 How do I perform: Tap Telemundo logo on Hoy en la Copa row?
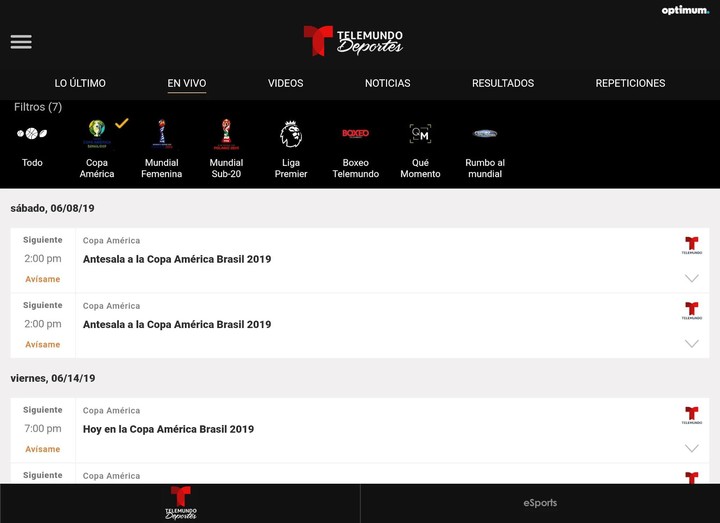click(x=692, y=415)
